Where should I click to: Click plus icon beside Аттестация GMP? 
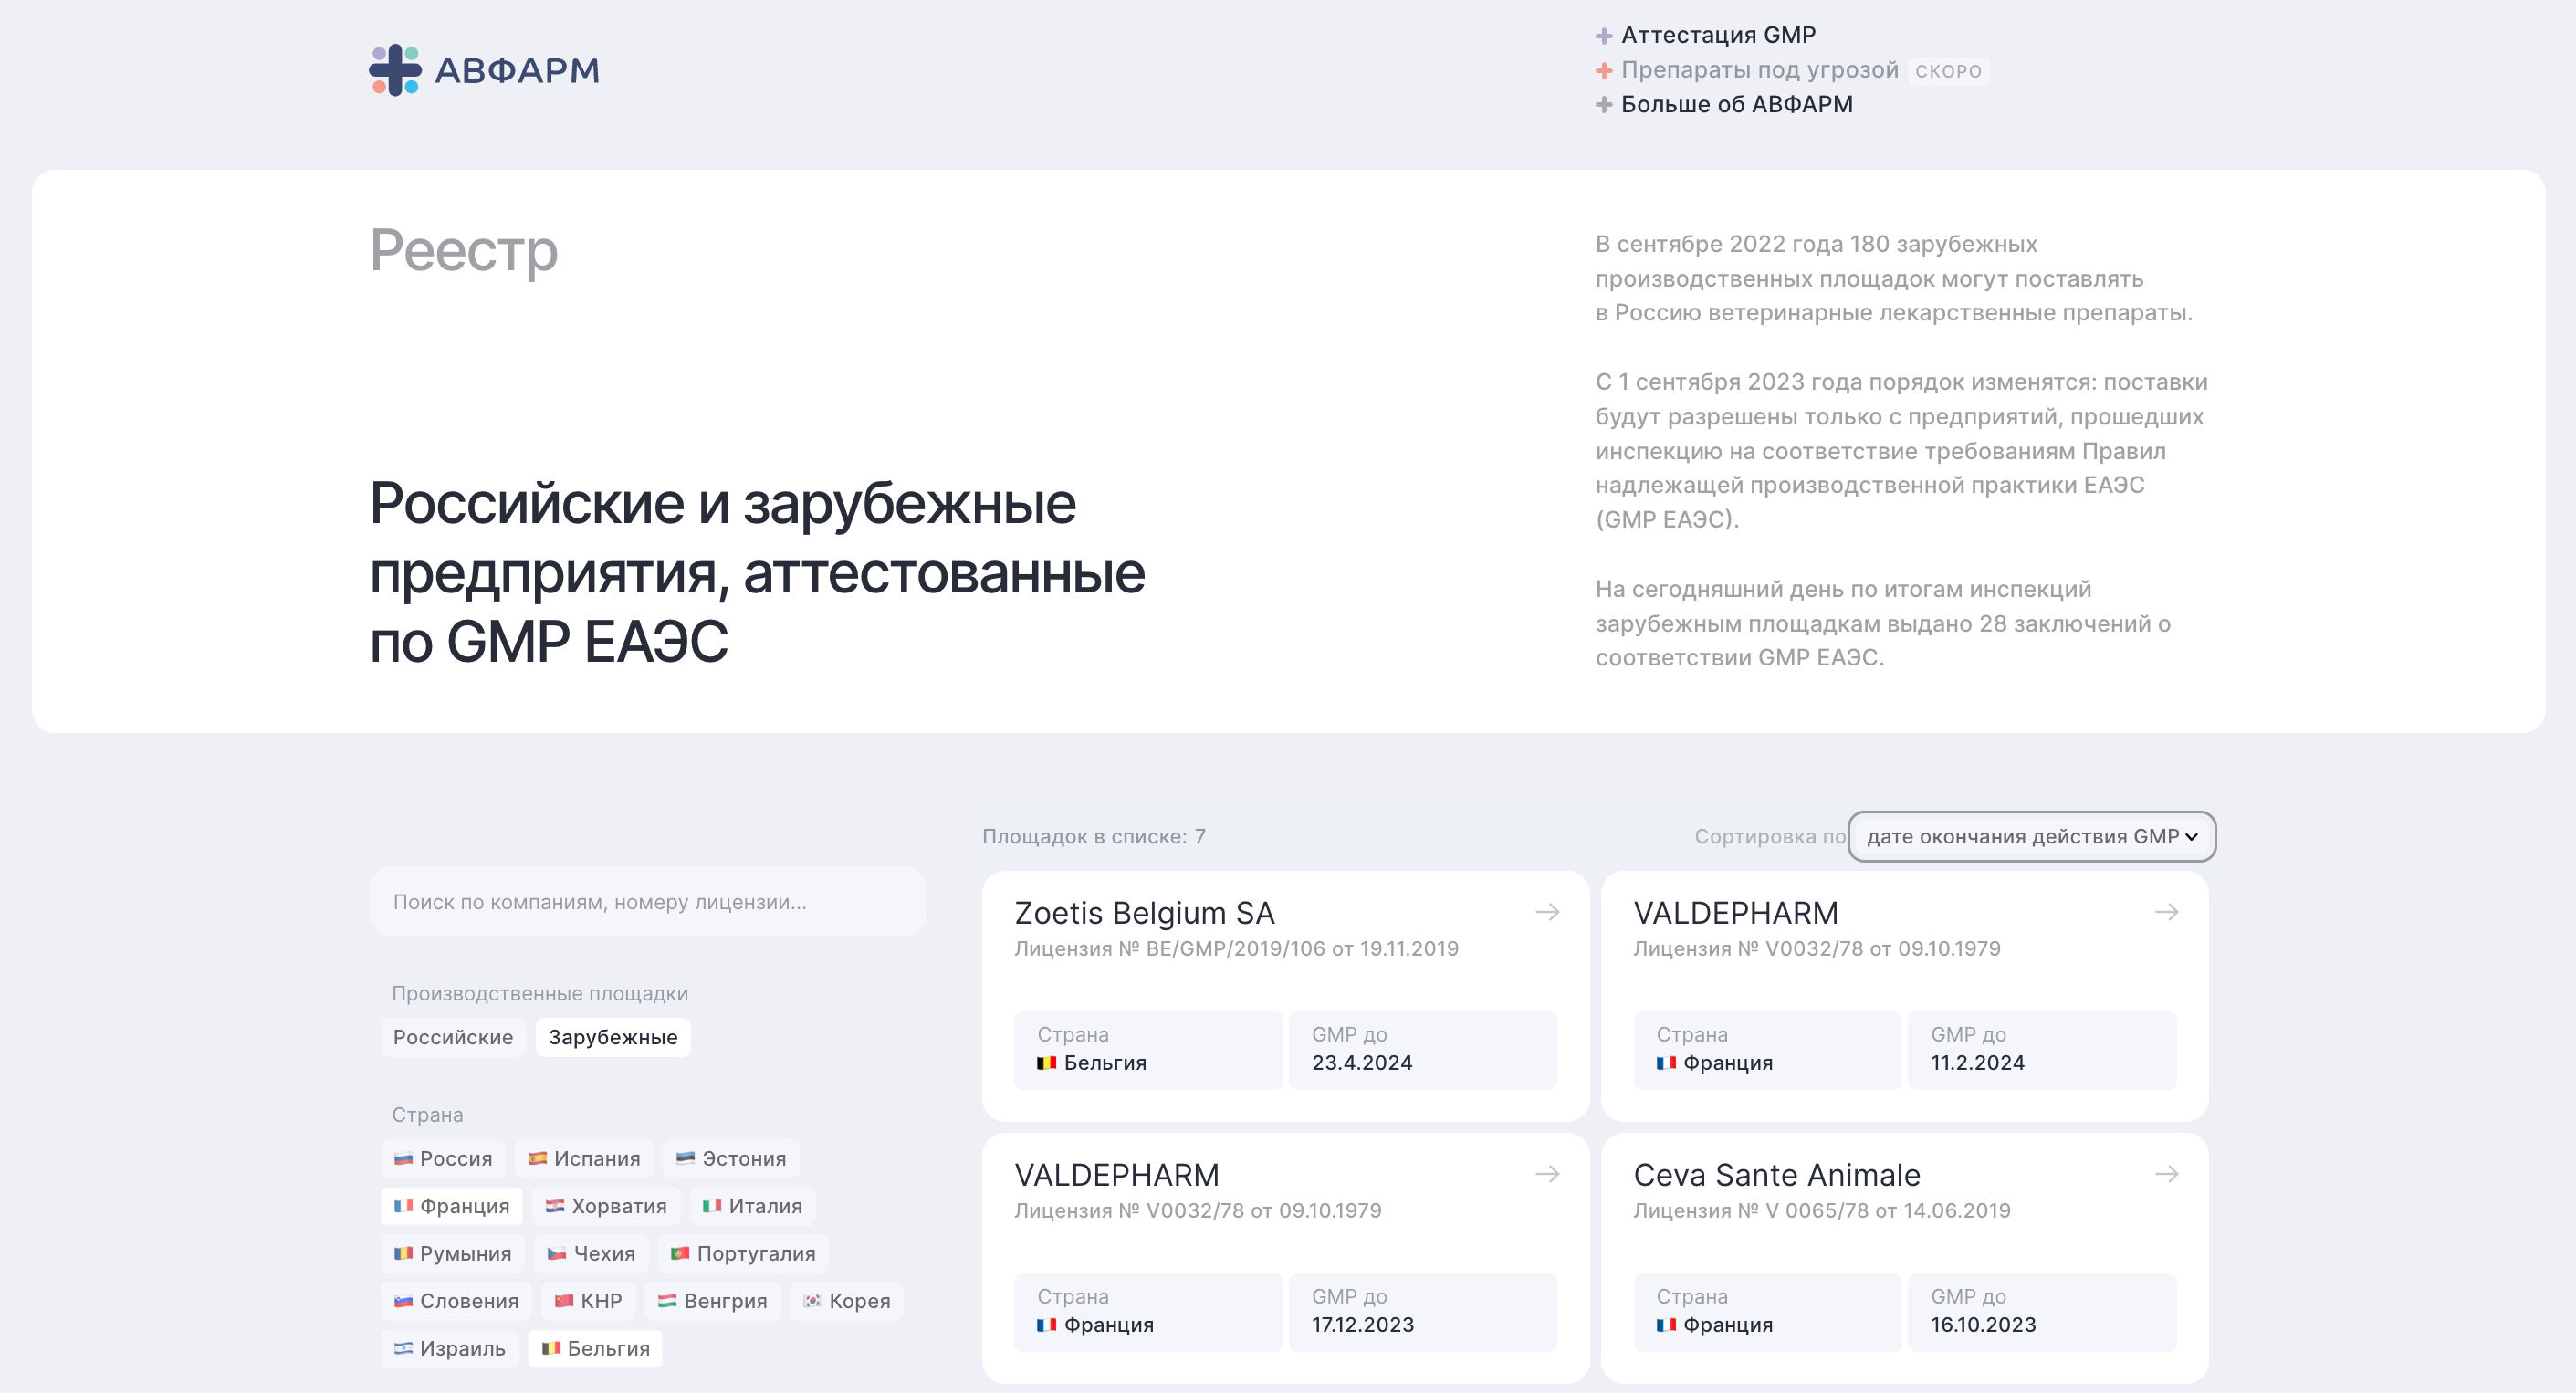tap(1604, 36)
